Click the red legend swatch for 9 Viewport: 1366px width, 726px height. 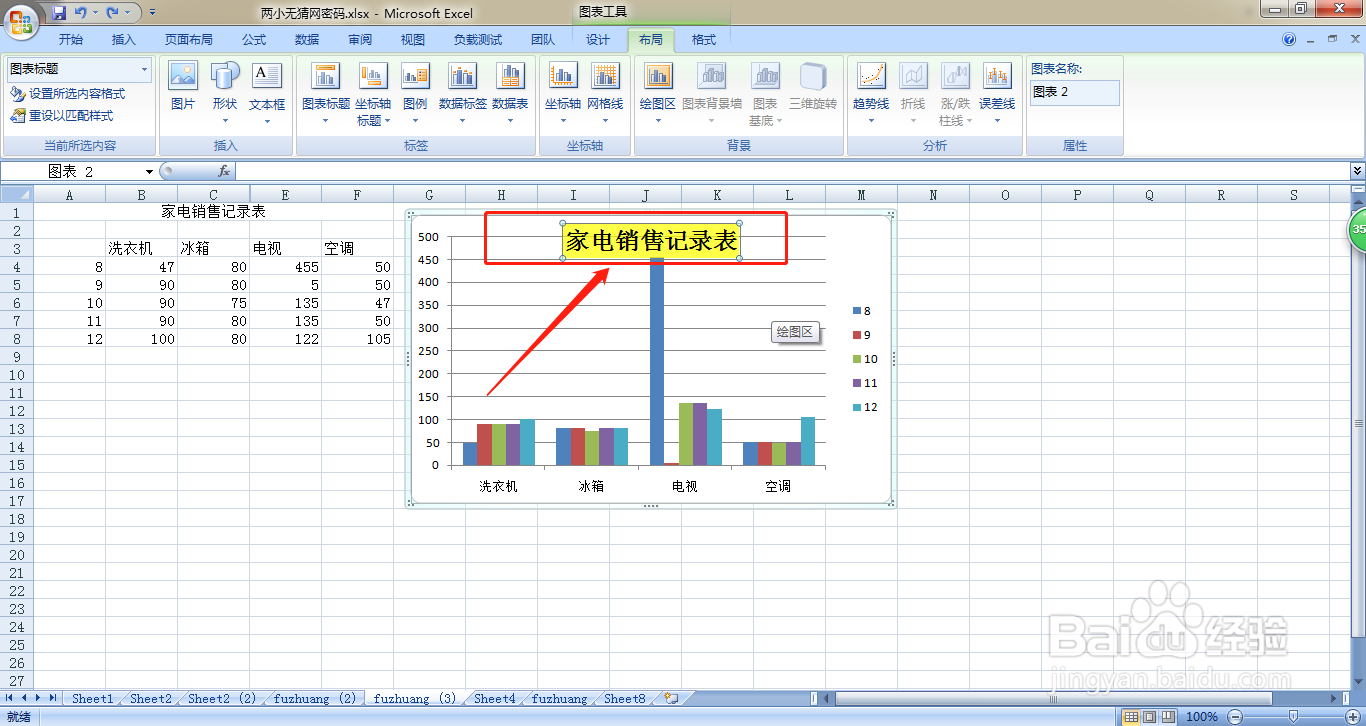pyautogui.click(x=856, y=335)
